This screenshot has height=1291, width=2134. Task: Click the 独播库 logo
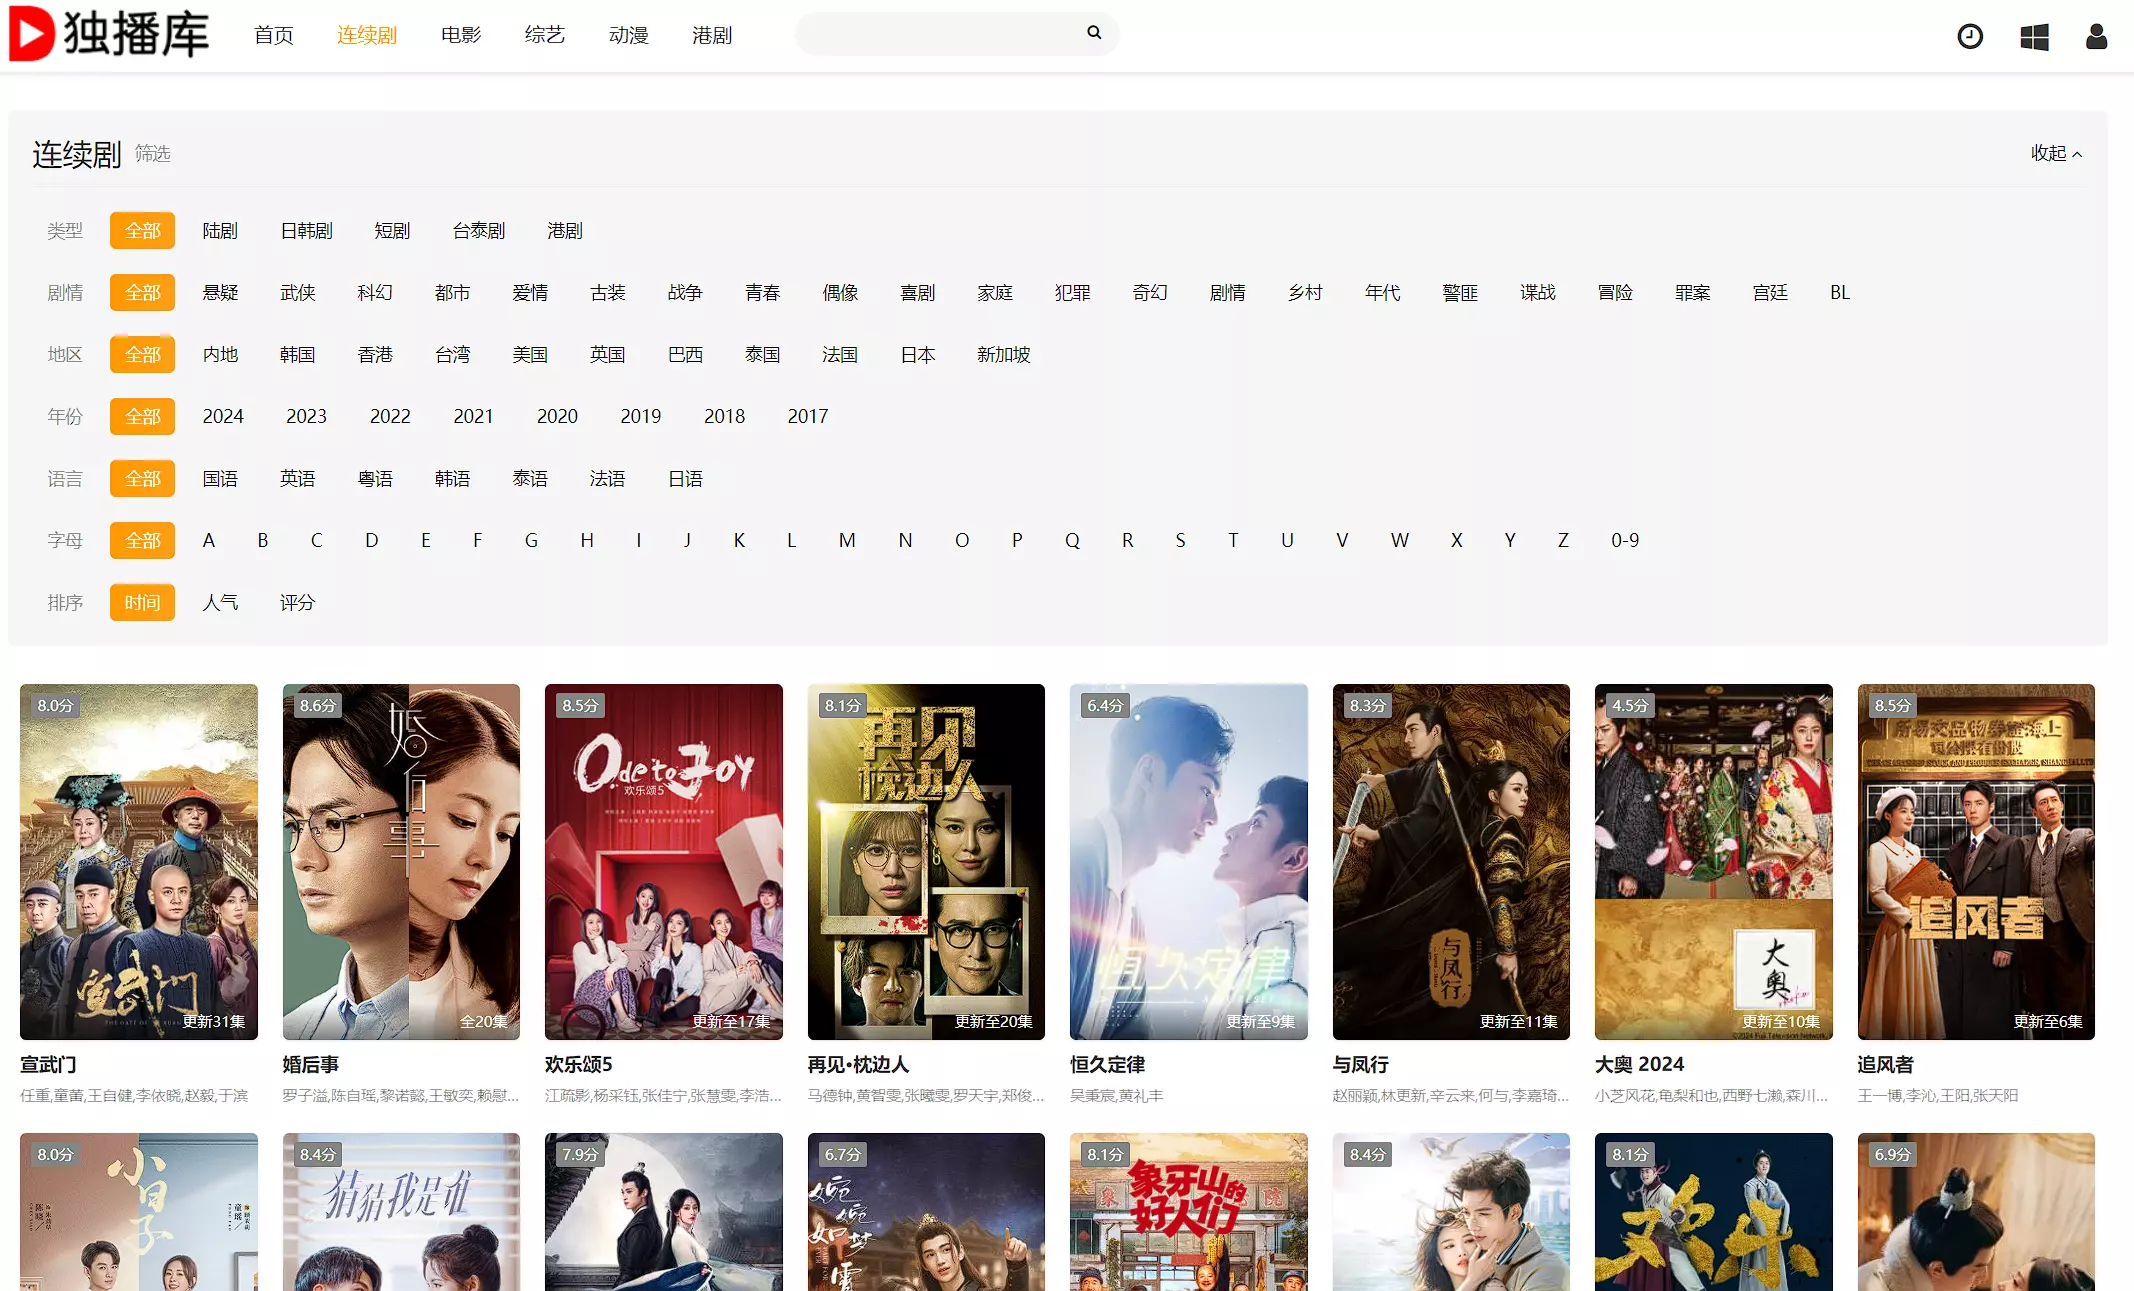coord(110,35)
